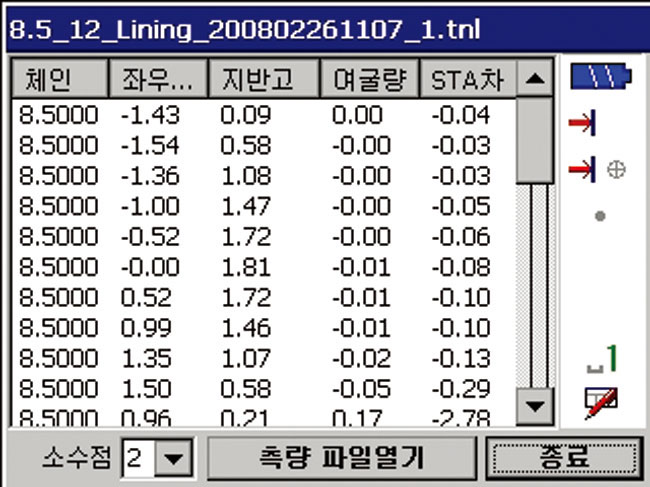Viewport: 650px width, 487px height.
Task: Click the small gray dot indicator
Action: [x=599, y=215]
